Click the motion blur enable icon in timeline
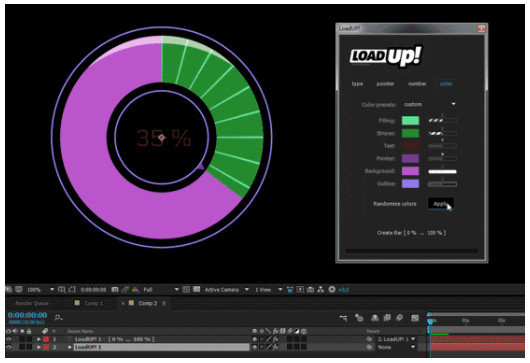The width and height of the screenshot is (530, 363). coord(400,318)
